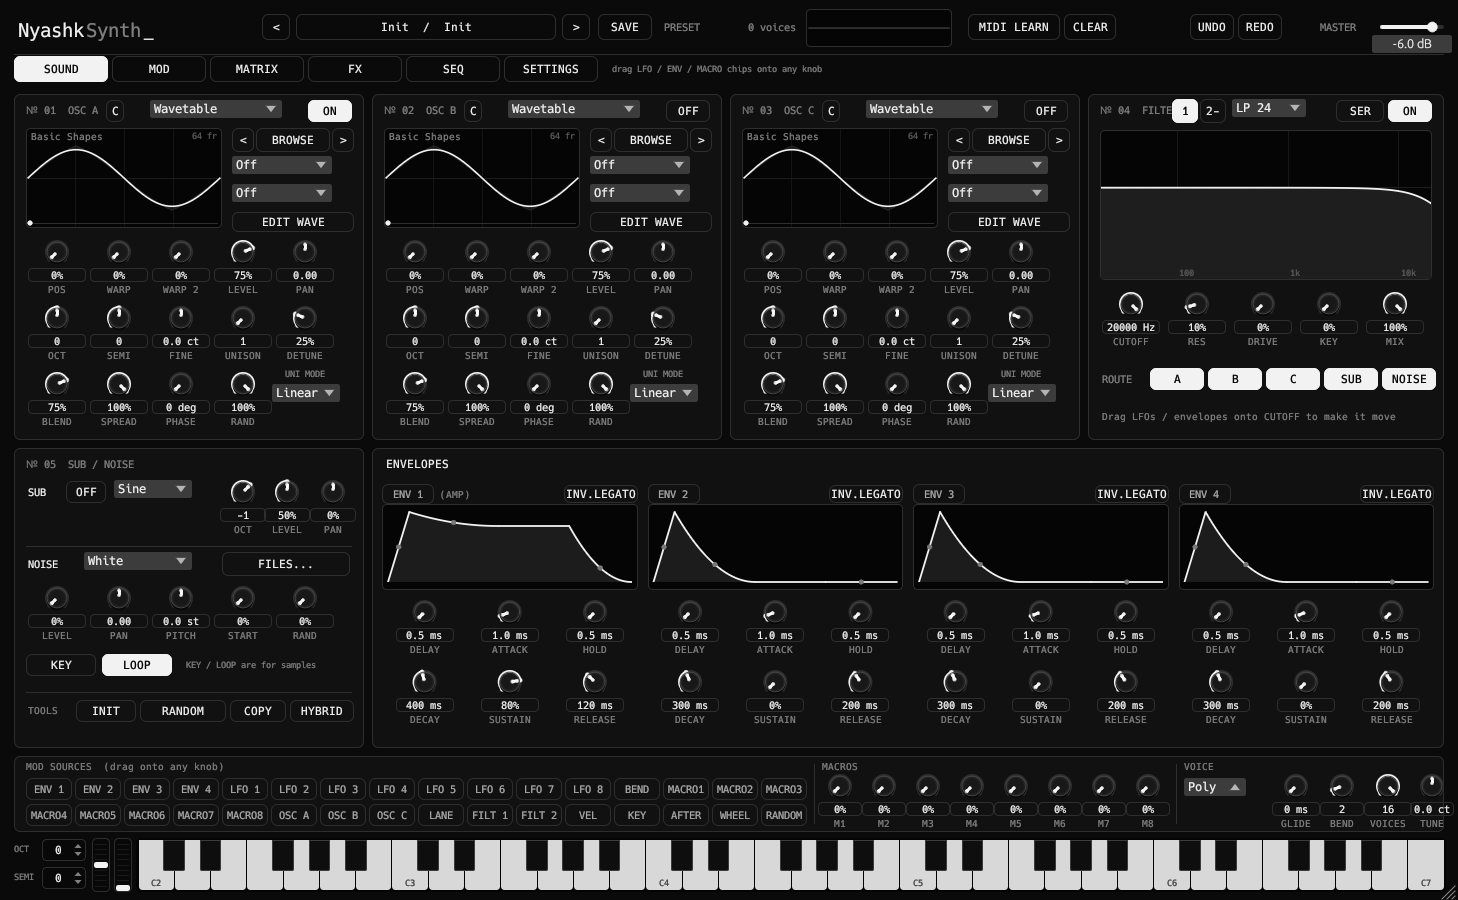Click the OSC B next wavetable arrow
Screen dimensions: 1458x900
pyautogui.click(x=701, y=140)
